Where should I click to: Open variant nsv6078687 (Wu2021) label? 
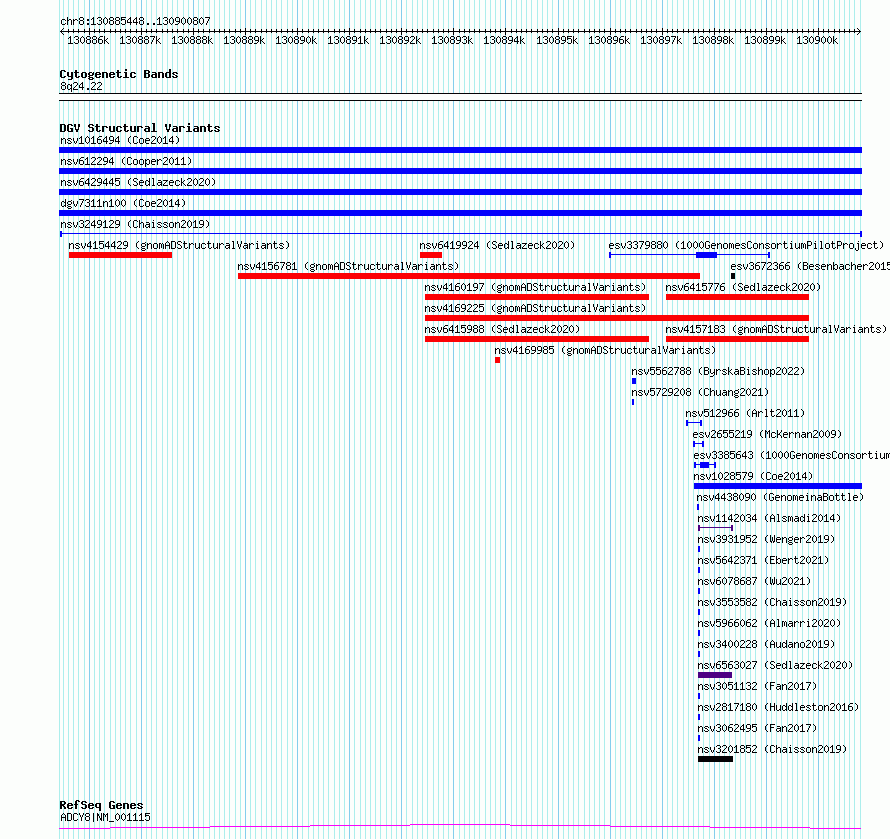pyautogui.click(x=754, y=581)
